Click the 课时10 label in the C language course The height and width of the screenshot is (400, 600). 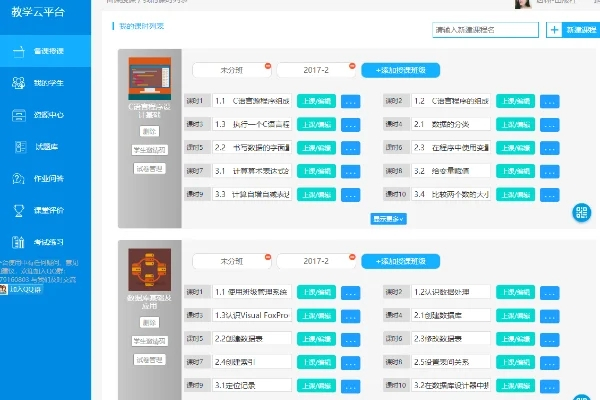click(x=396, y=194)
